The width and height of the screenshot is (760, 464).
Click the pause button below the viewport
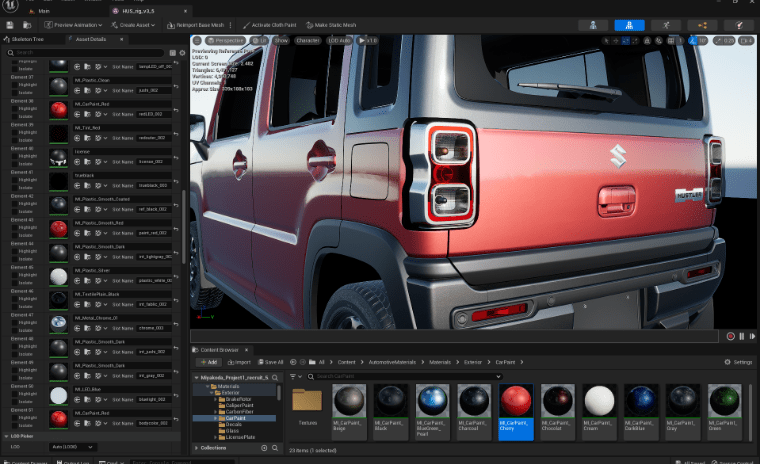[742, 336]
